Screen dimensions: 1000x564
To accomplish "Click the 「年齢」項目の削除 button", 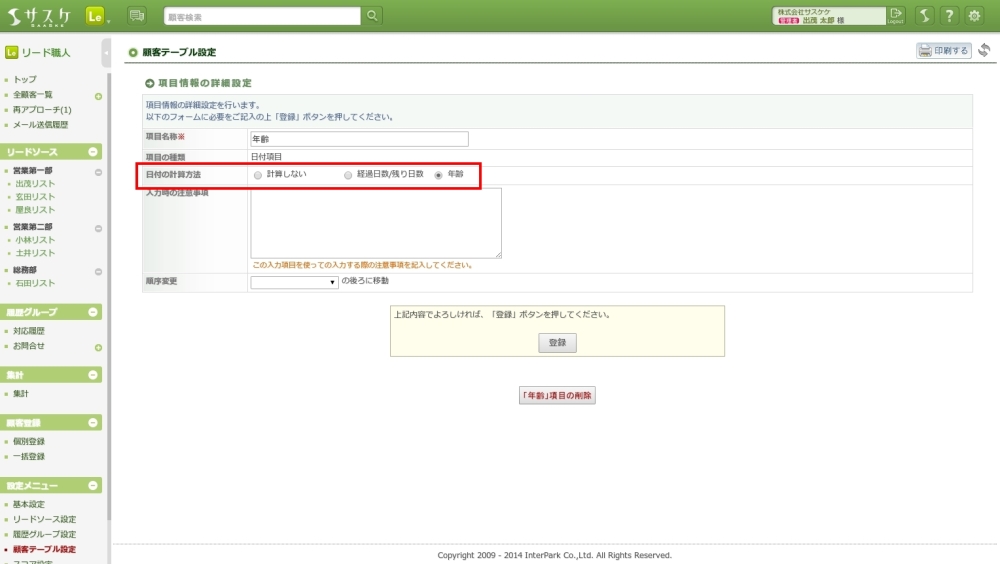I will 557,395.
